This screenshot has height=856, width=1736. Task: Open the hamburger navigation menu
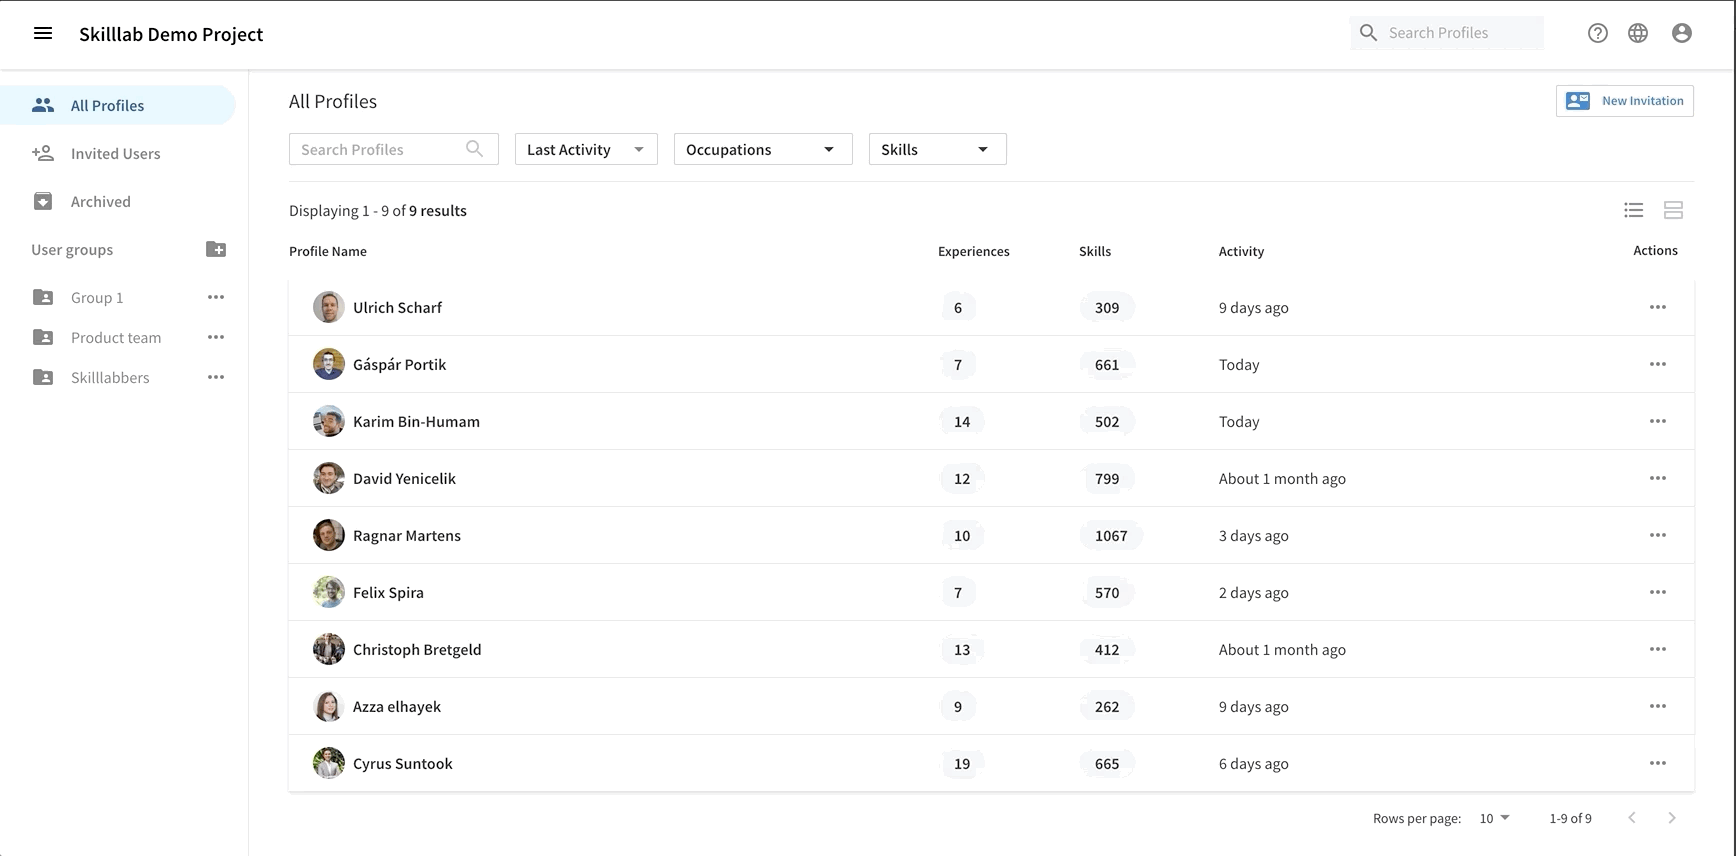click(43, 33)
